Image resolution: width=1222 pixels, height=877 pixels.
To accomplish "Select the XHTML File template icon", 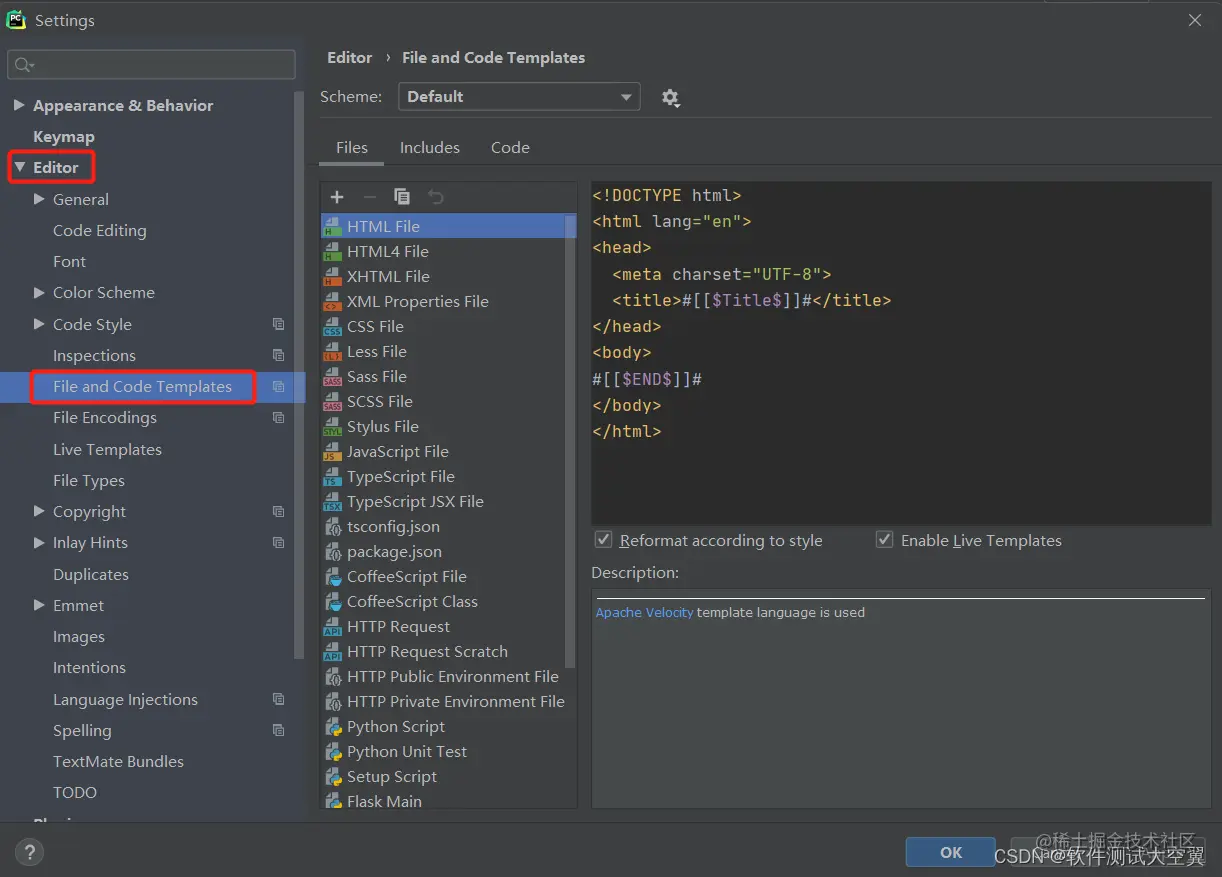I will tap(332, 277).
